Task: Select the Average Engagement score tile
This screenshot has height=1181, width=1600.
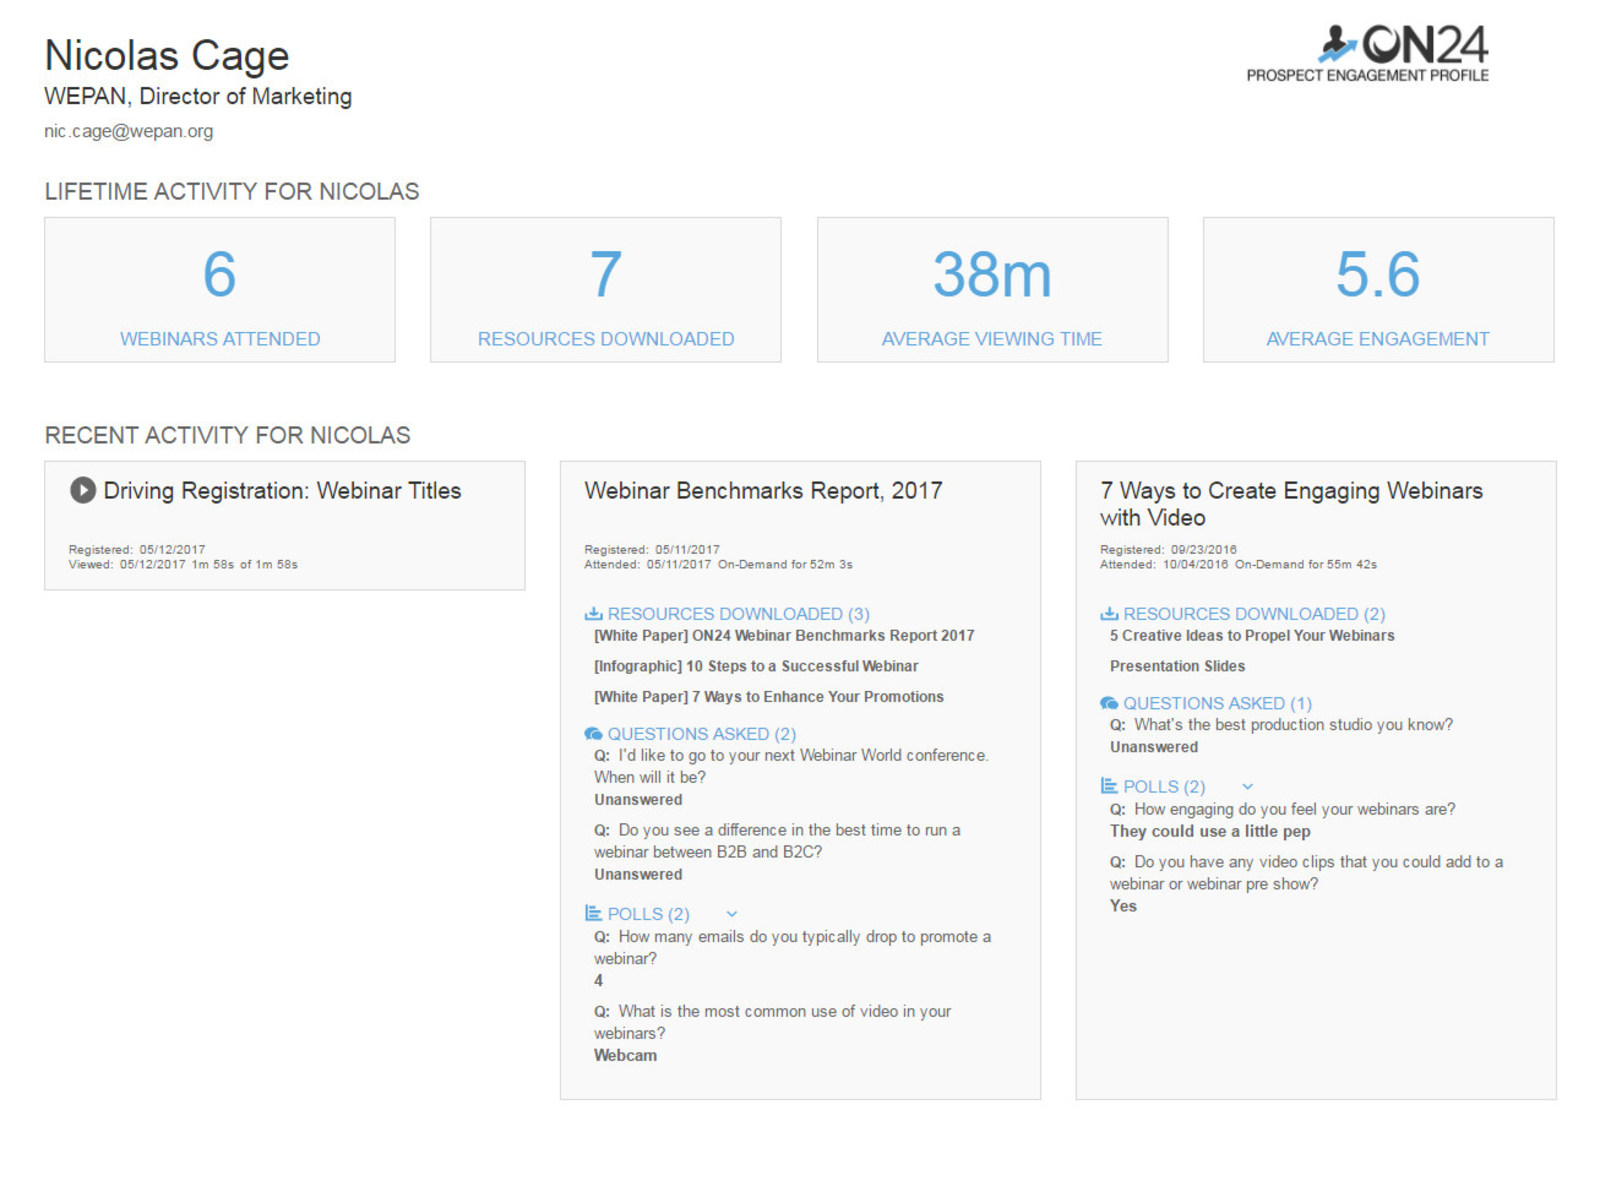Action: point(1378,290)
